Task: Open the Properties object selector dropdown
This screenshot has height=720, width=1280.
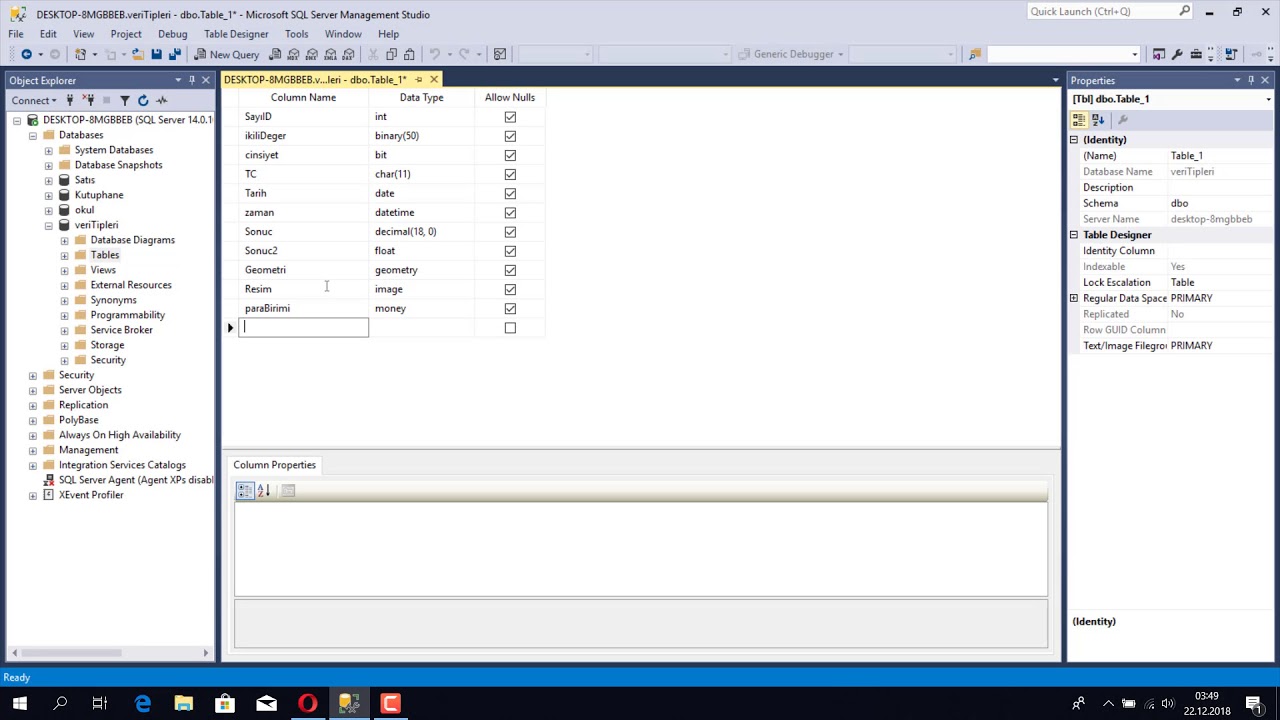Action: (x=1268, y=99)
